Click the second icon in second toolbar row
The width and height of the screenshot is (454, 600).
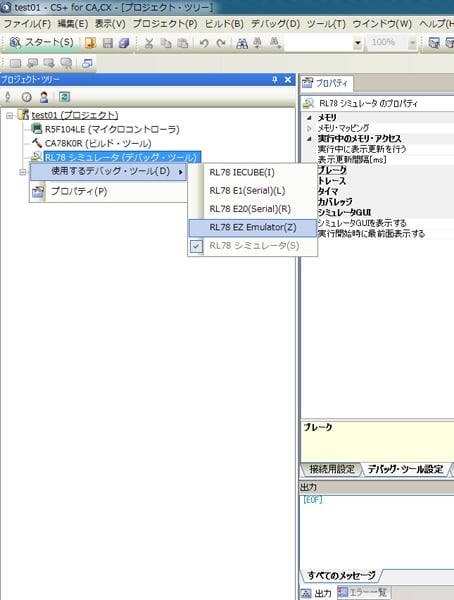coord(33,63)
